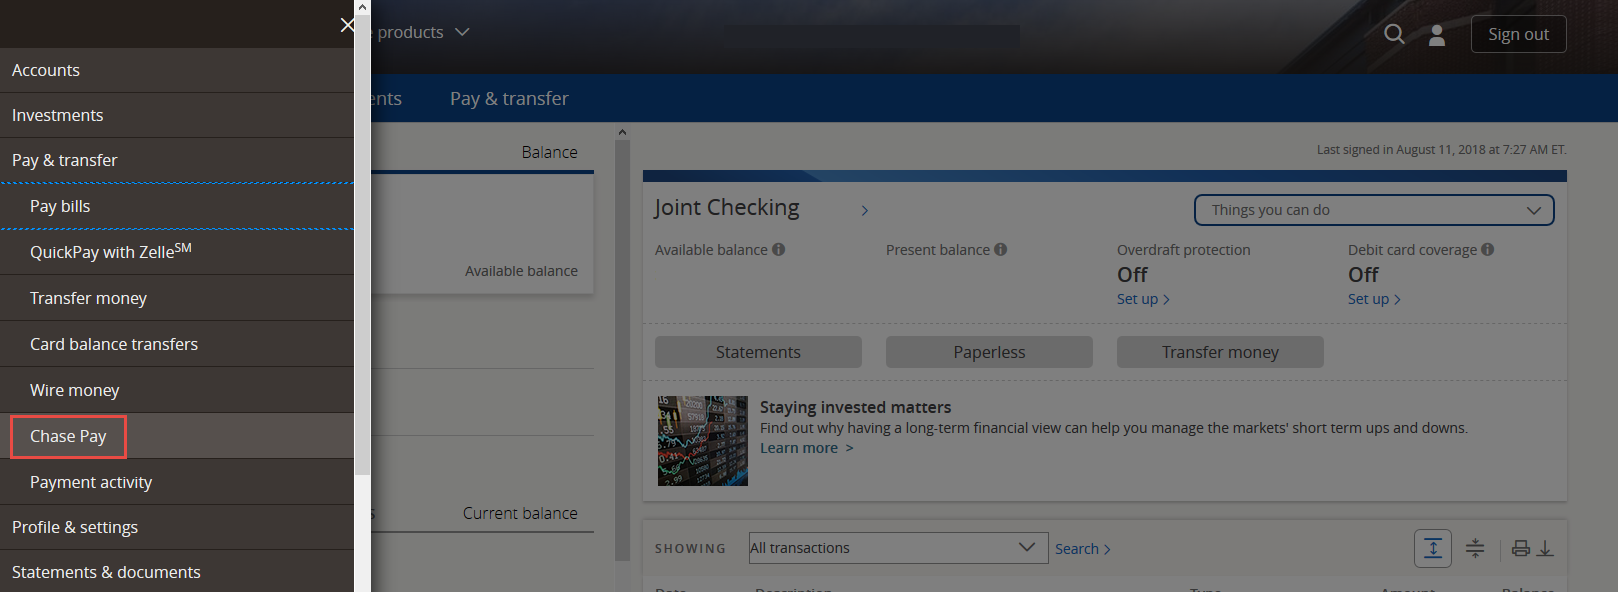Download transactions with the download arrow icon

tap(1545, 548)
